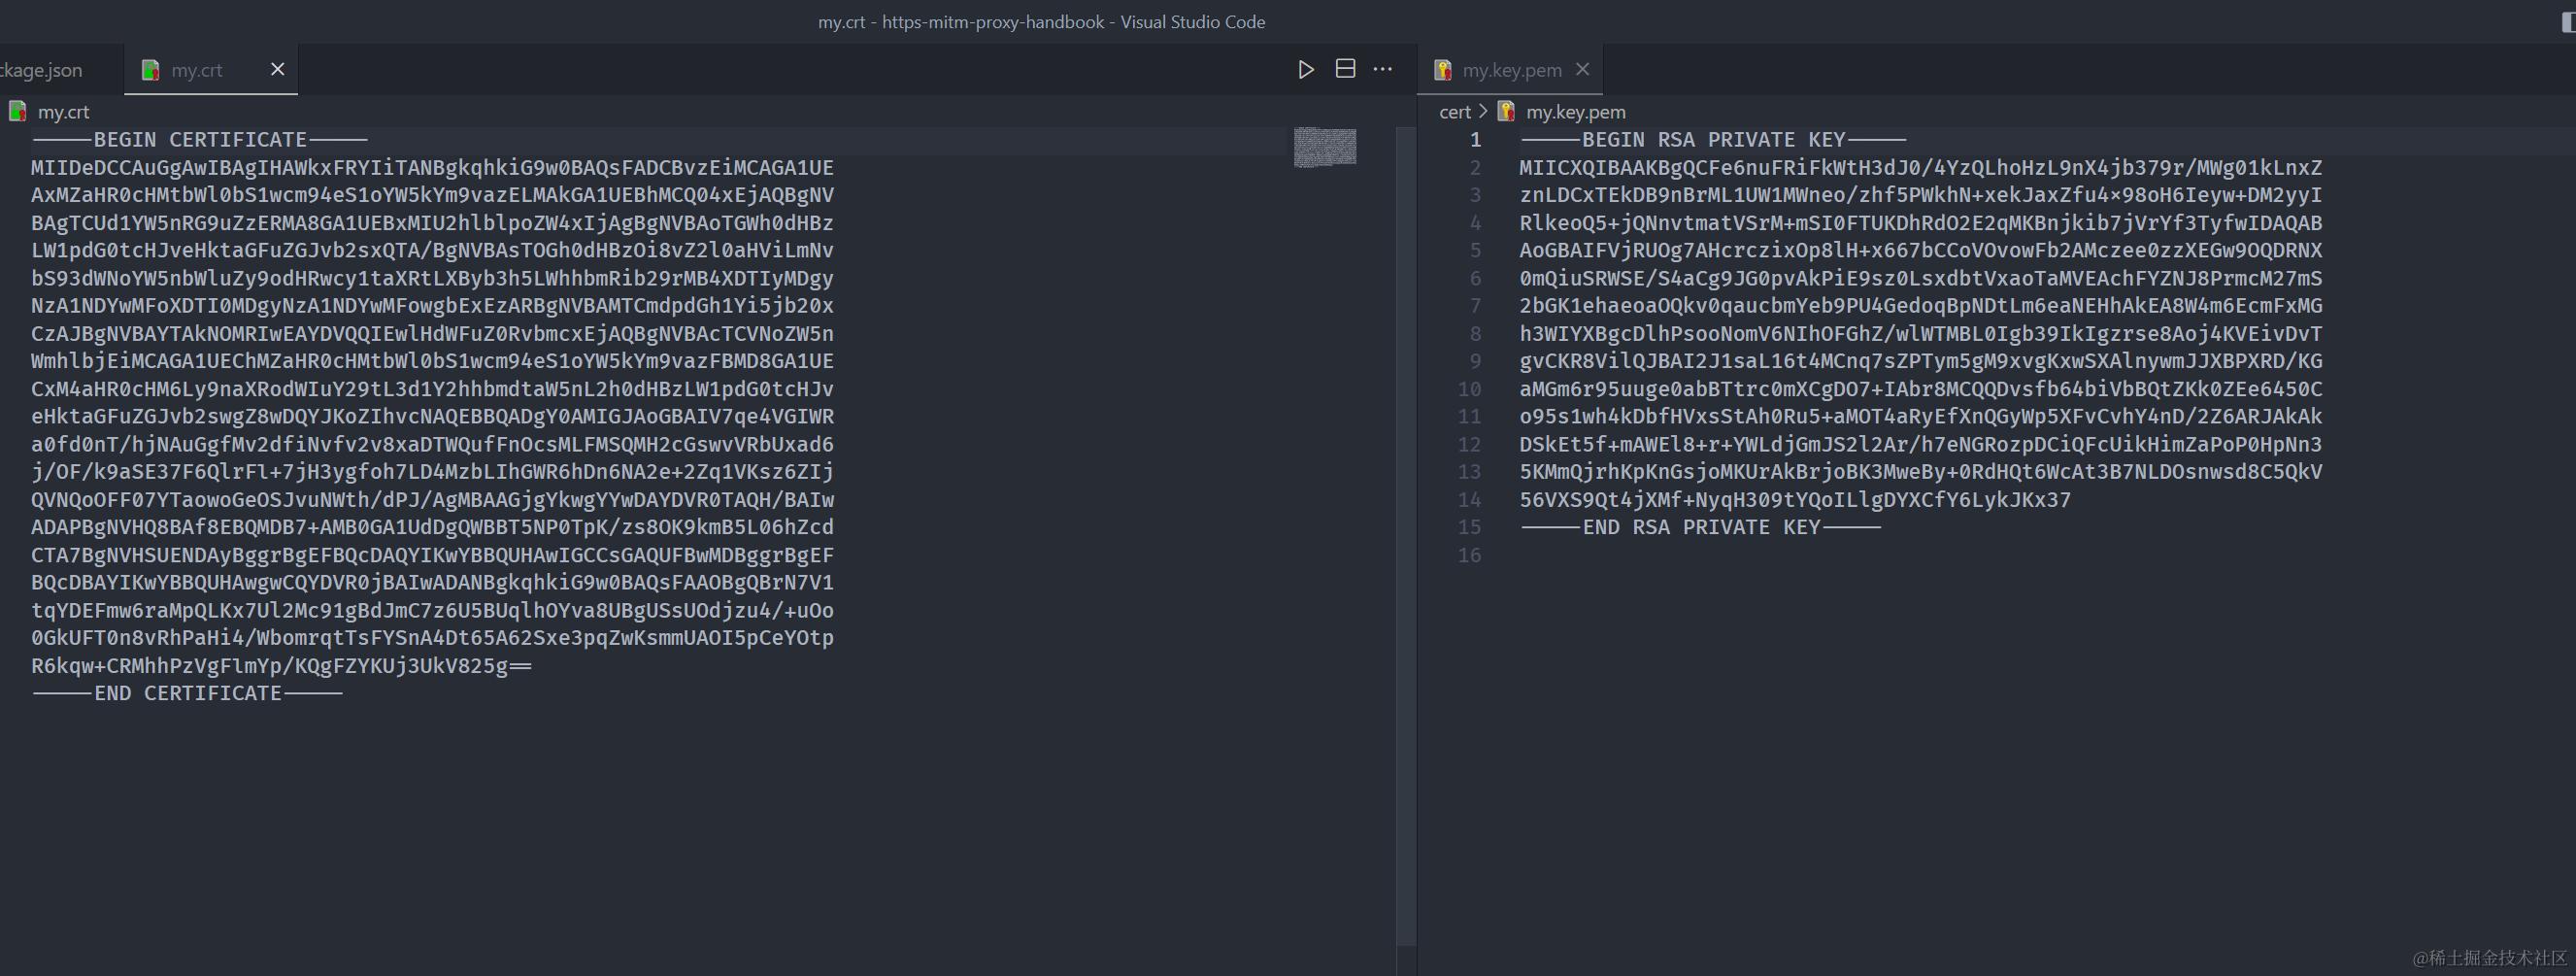Open the package.json tab
2576x976 pixels.
click(42, 70)
